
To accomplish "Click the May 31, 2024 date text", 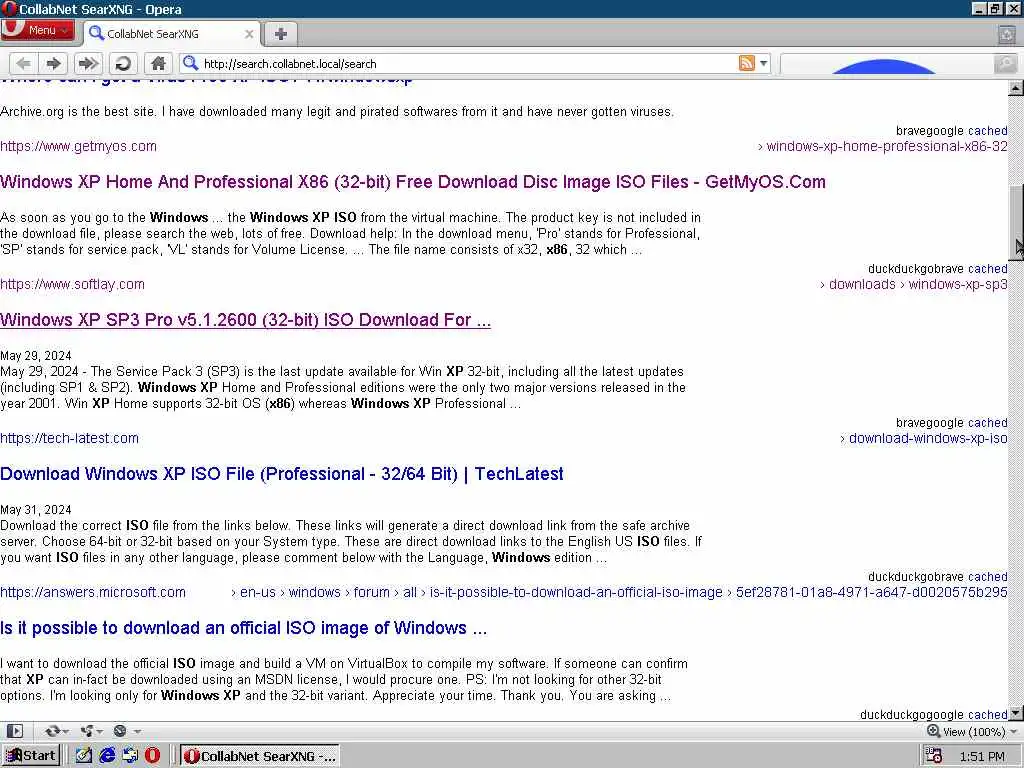I will [x=36, y=510].
